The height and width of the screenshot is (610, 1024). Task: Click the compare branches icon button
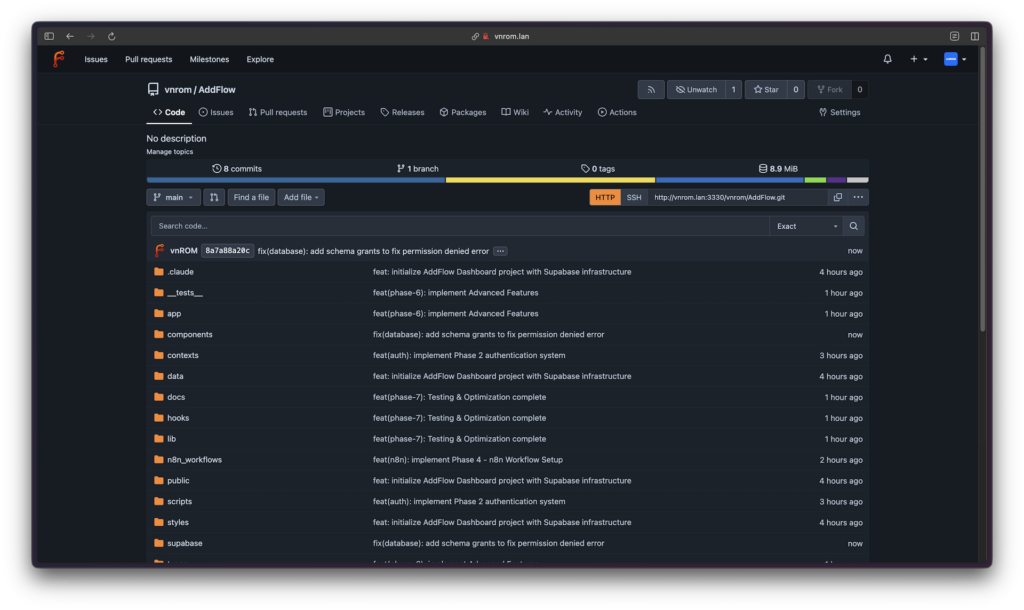214,198
